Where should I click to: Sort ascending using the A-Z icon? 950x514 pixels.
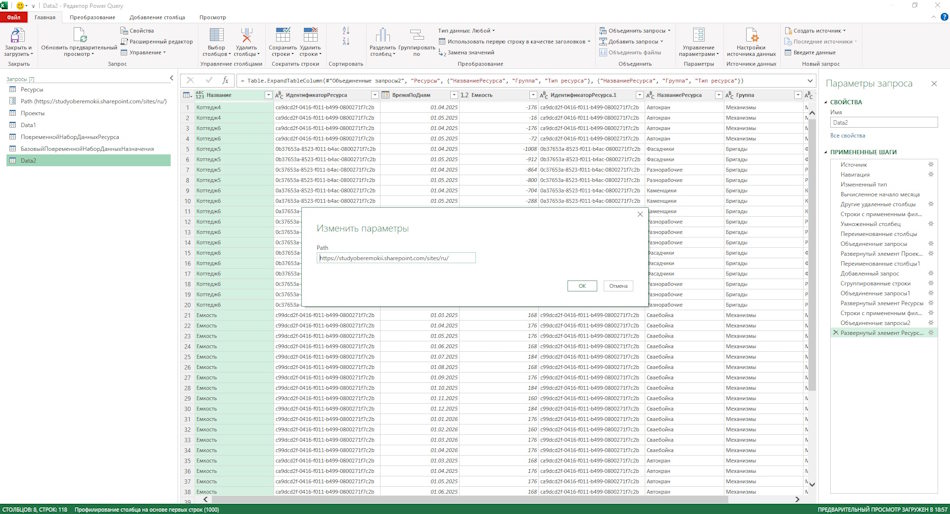[346, 30]
